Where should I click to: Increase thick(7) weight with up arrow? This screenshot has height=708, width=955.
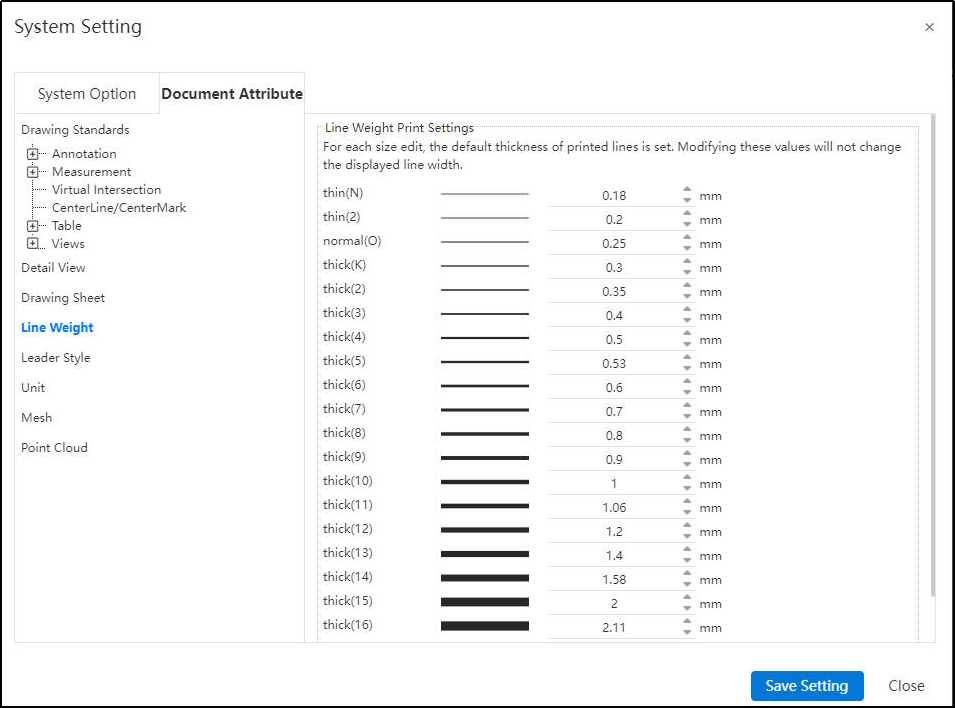tap(687, 405)
